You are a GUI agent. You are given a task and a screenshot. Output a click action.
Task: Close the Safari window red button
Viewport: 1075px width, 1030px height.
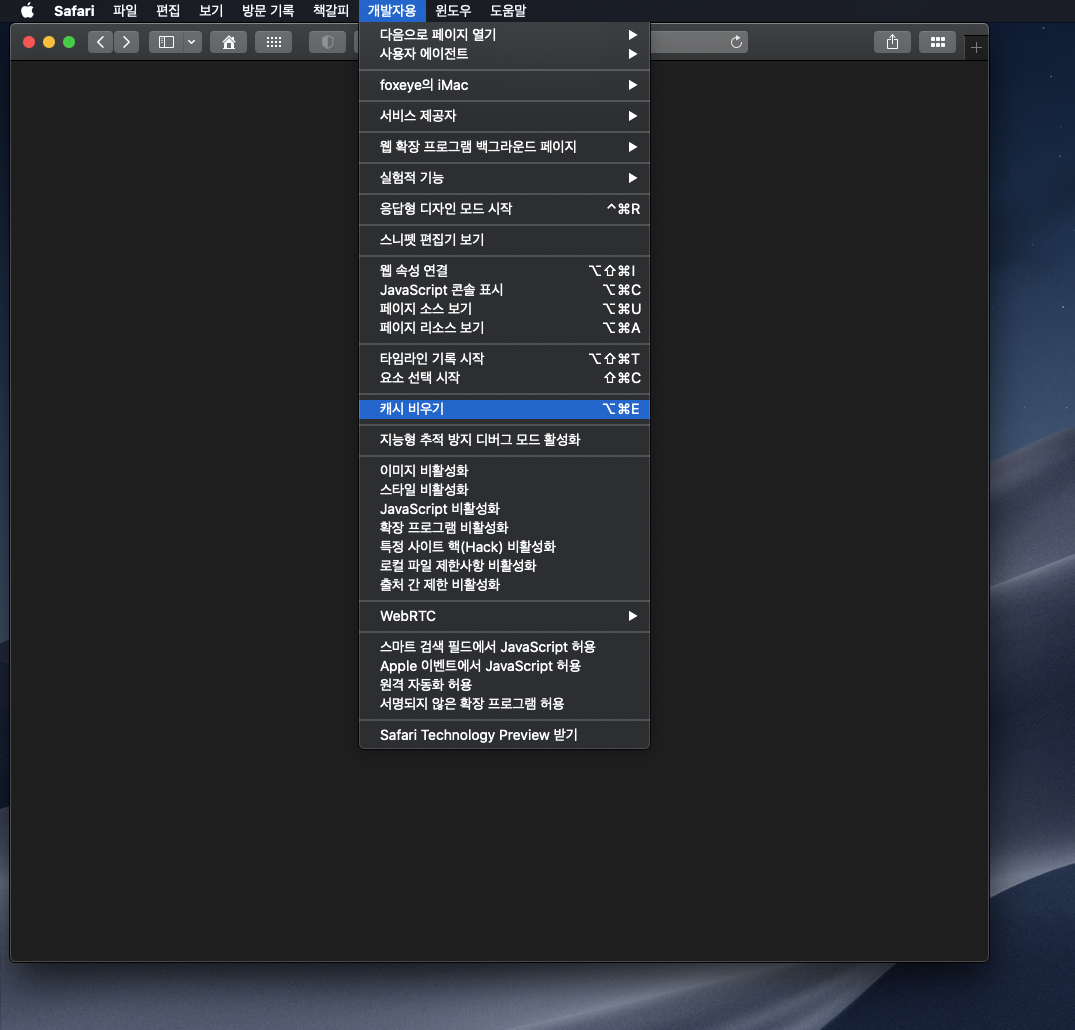click(x=29, y=42)
